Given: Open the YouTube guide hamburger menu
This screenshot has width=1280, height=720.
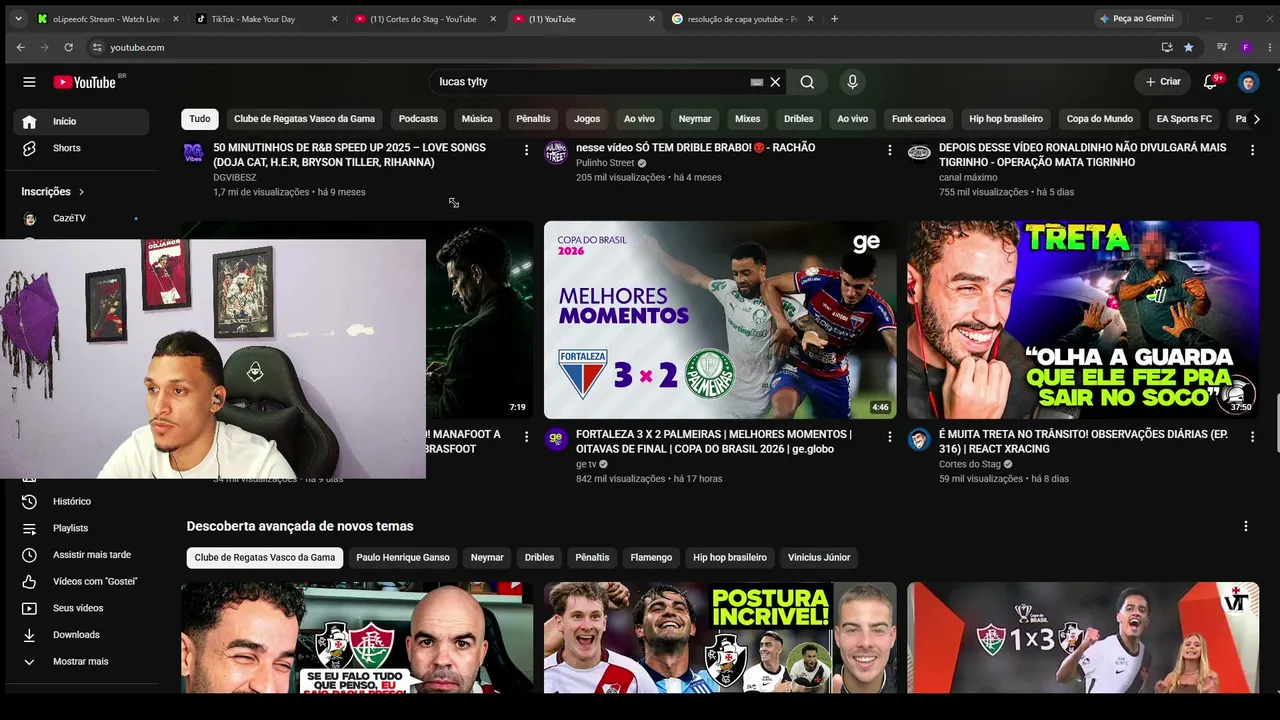Looking at the screenshot, I should pyautogui.click(x=29, y=82).
